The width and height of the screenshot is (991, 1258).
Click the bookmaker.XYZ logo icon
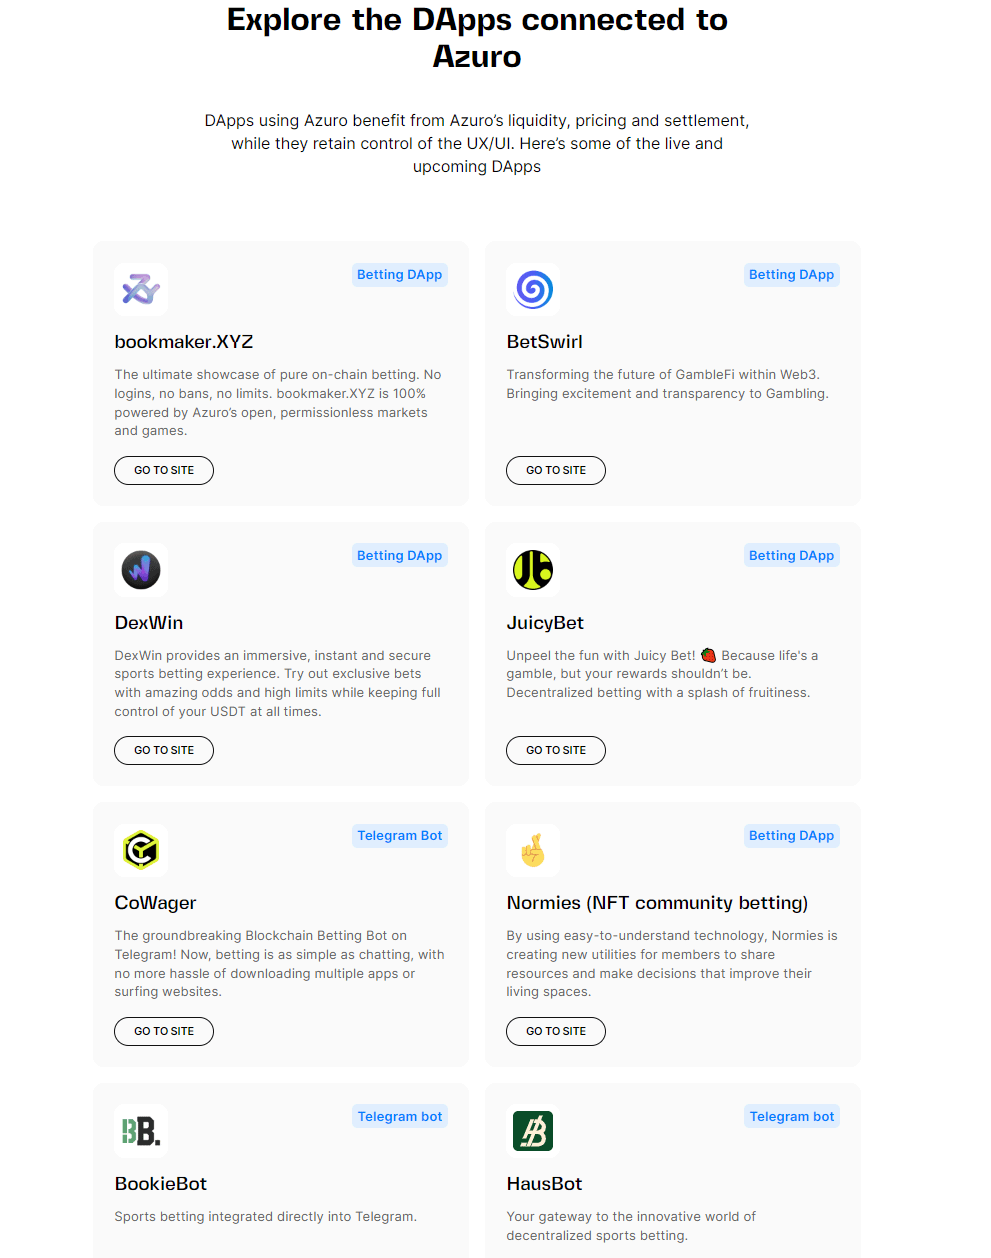coord(141,290)
